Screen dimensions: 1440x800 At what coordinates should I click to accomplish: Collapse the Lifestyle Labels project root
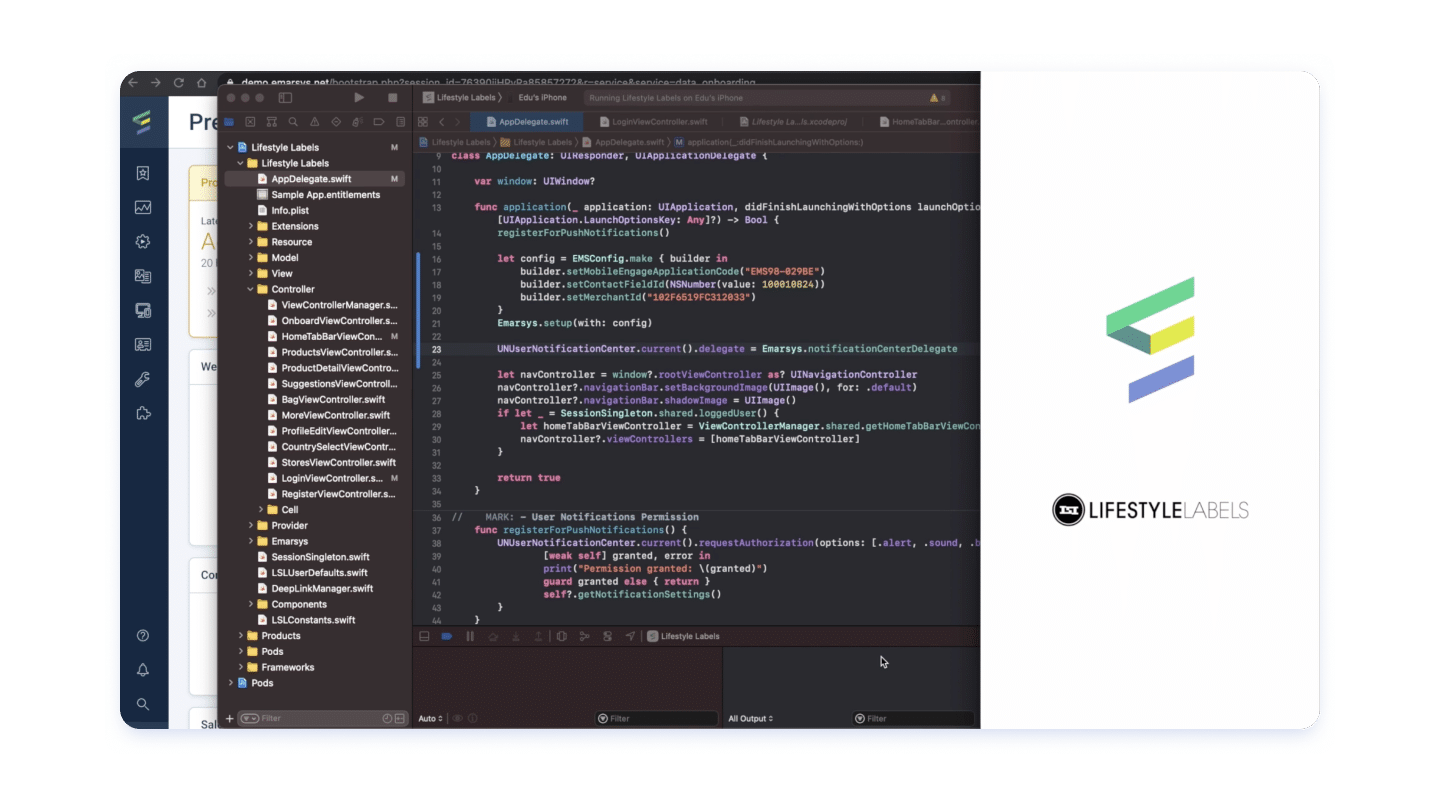click(231, 147)
